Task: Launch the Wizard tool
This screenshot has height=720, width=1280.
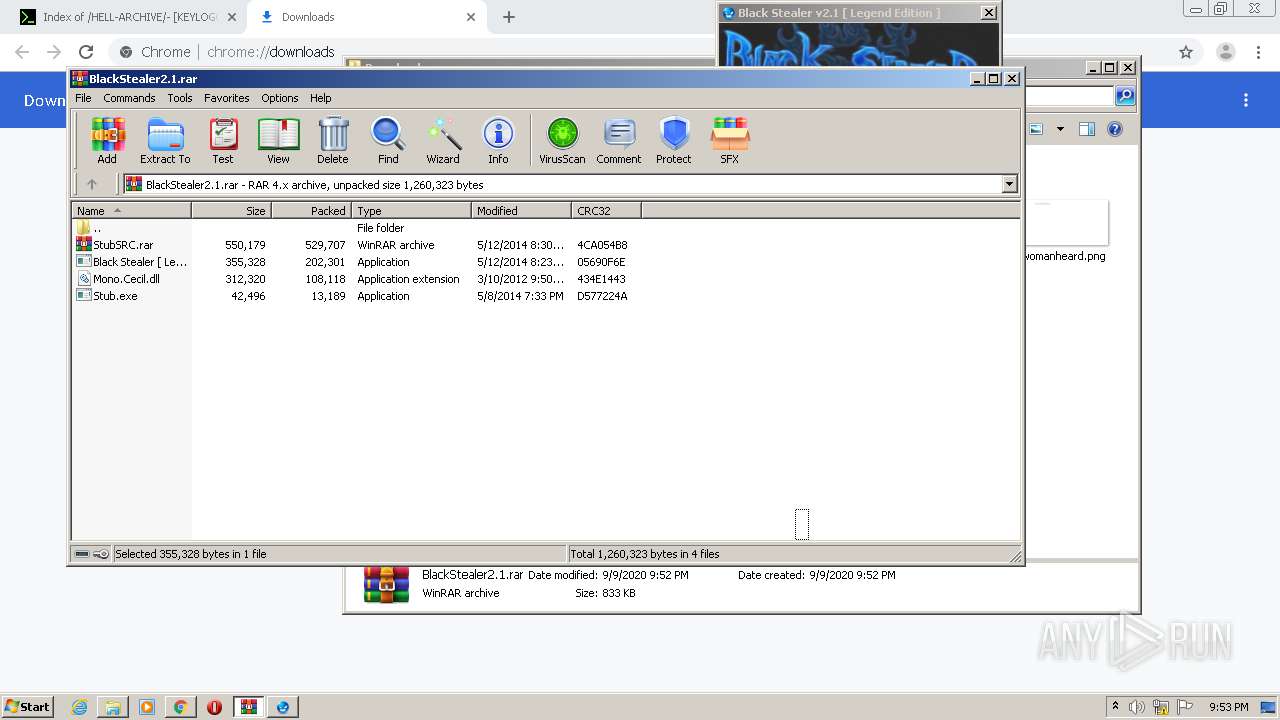Action: 443,141
